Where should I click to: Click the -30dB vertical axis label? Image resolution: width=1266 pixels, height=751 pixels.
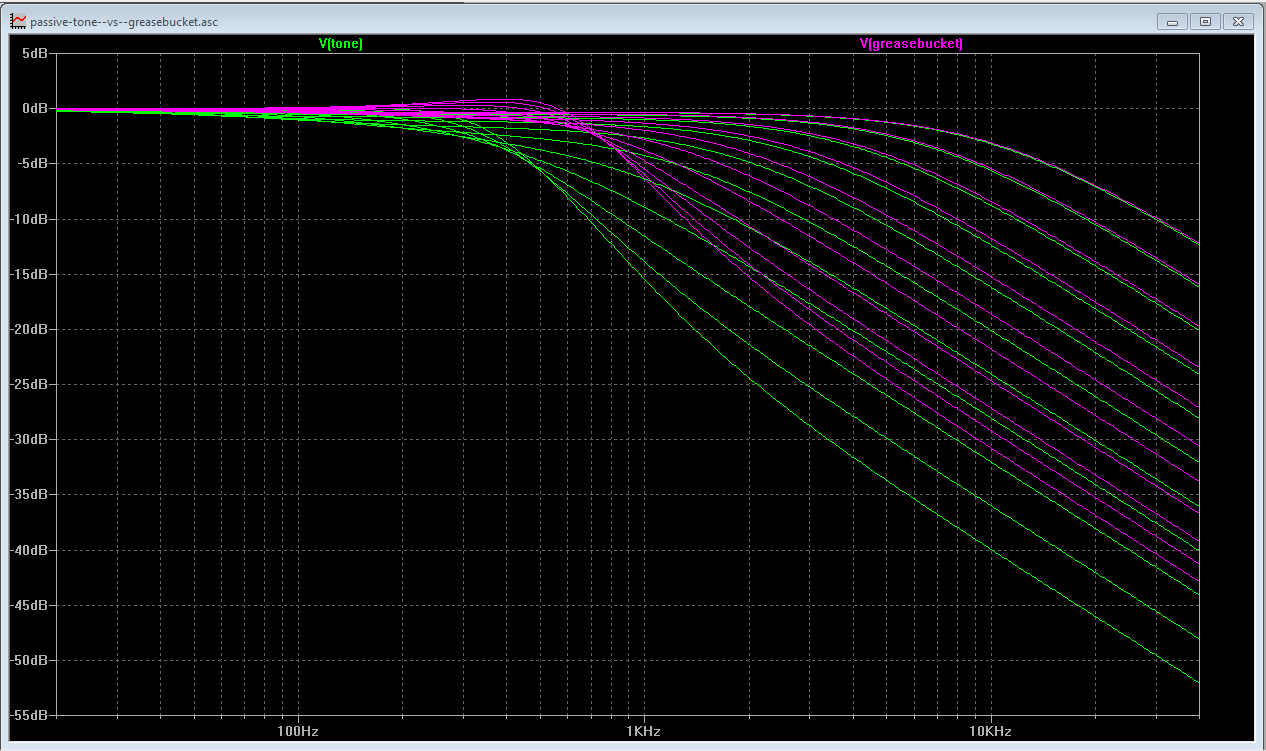[x=29, y=440]
